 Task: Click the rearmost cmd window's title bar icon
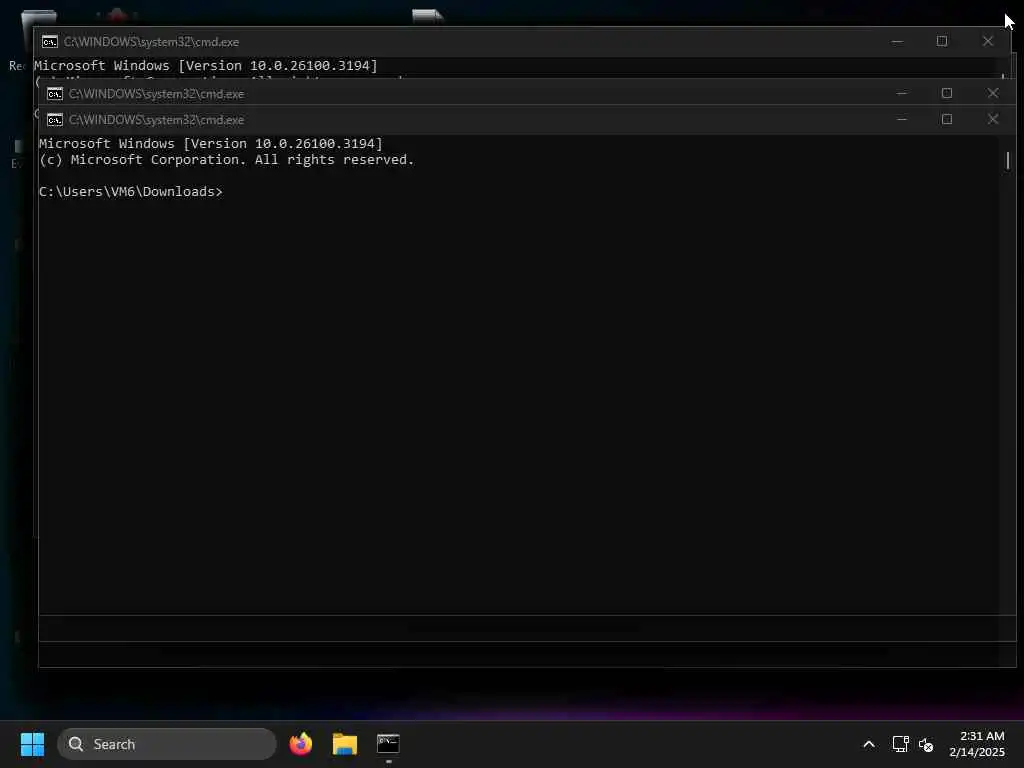50,42
